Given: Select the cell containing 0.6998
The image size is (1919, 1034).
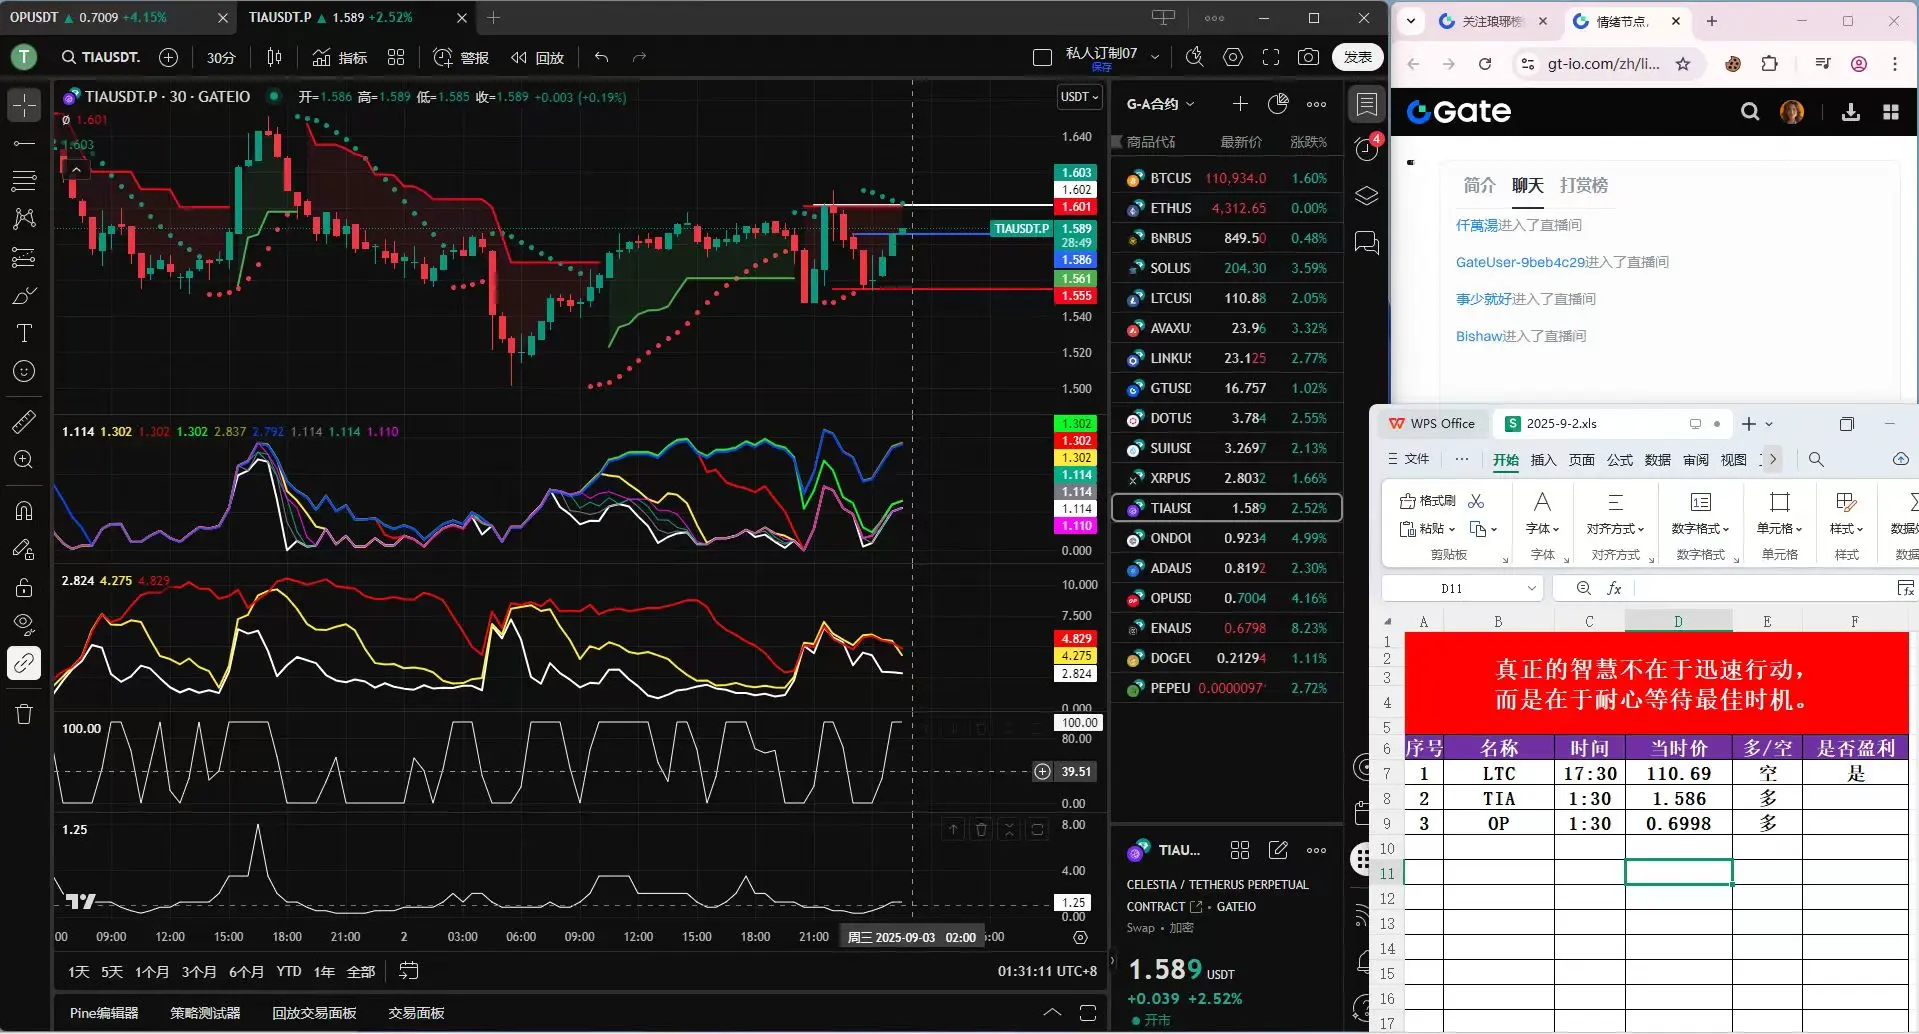Looking at the screenshot, I should point(1679,824).
